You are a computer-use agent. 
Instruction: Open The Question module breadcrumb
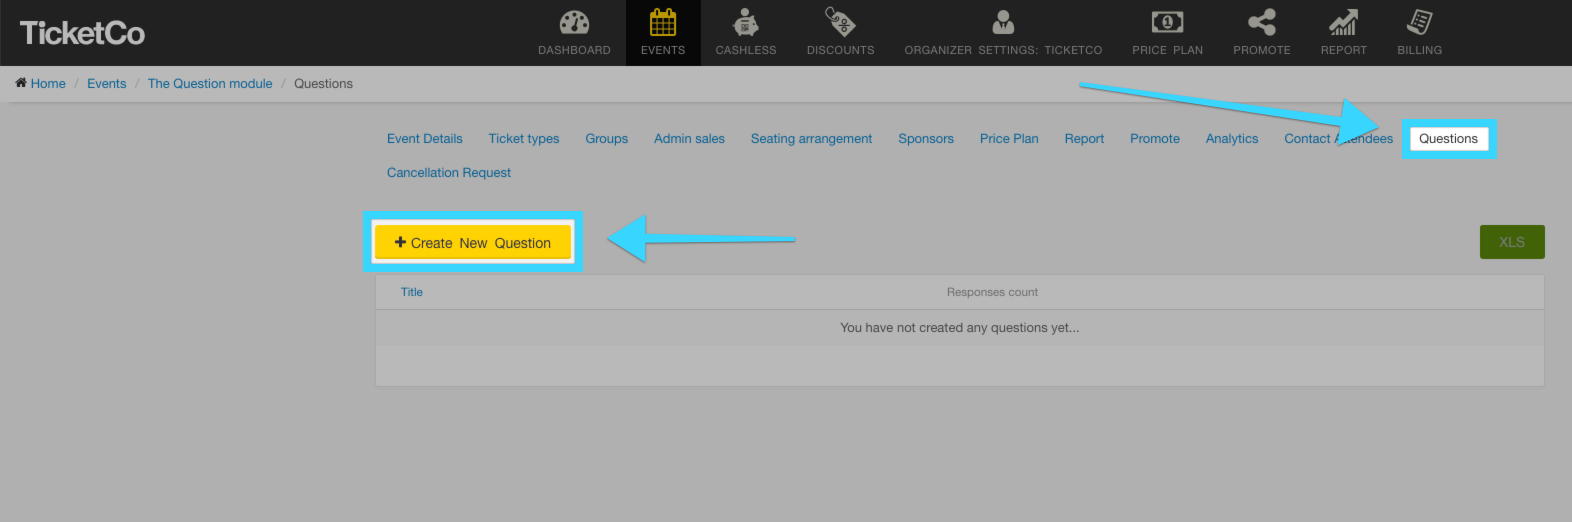point(210,84)
